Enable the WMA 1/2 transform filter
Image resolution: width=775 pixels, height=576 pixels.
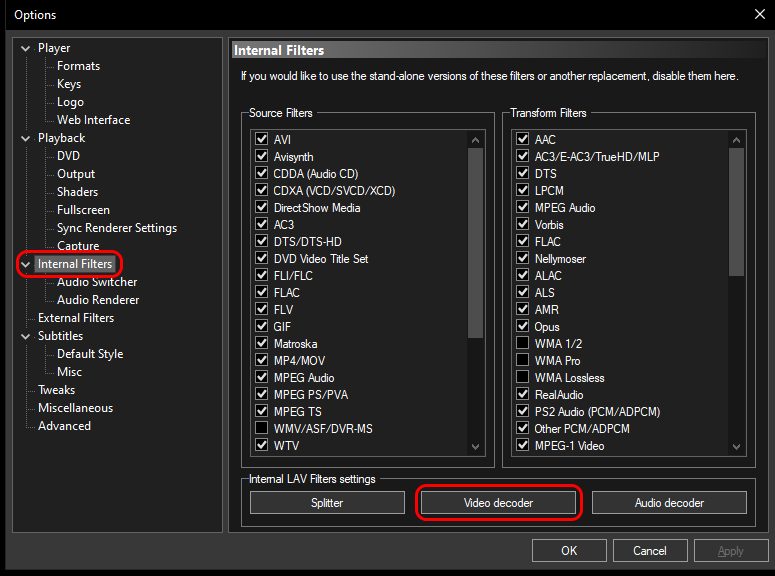(522, 343)
